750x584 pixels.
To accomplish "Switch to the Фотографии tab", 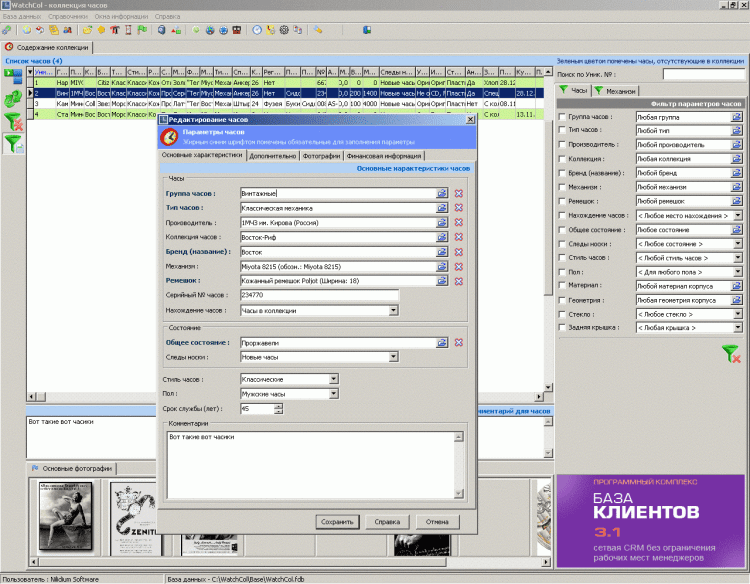I will pos(321,156).
